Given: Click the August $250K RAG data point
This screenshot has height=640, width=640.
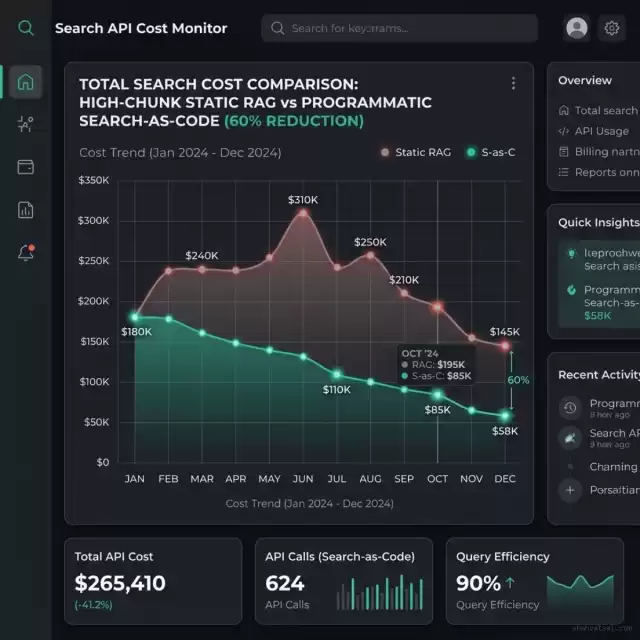Looking at the screenshot, I should pos(370,256).
